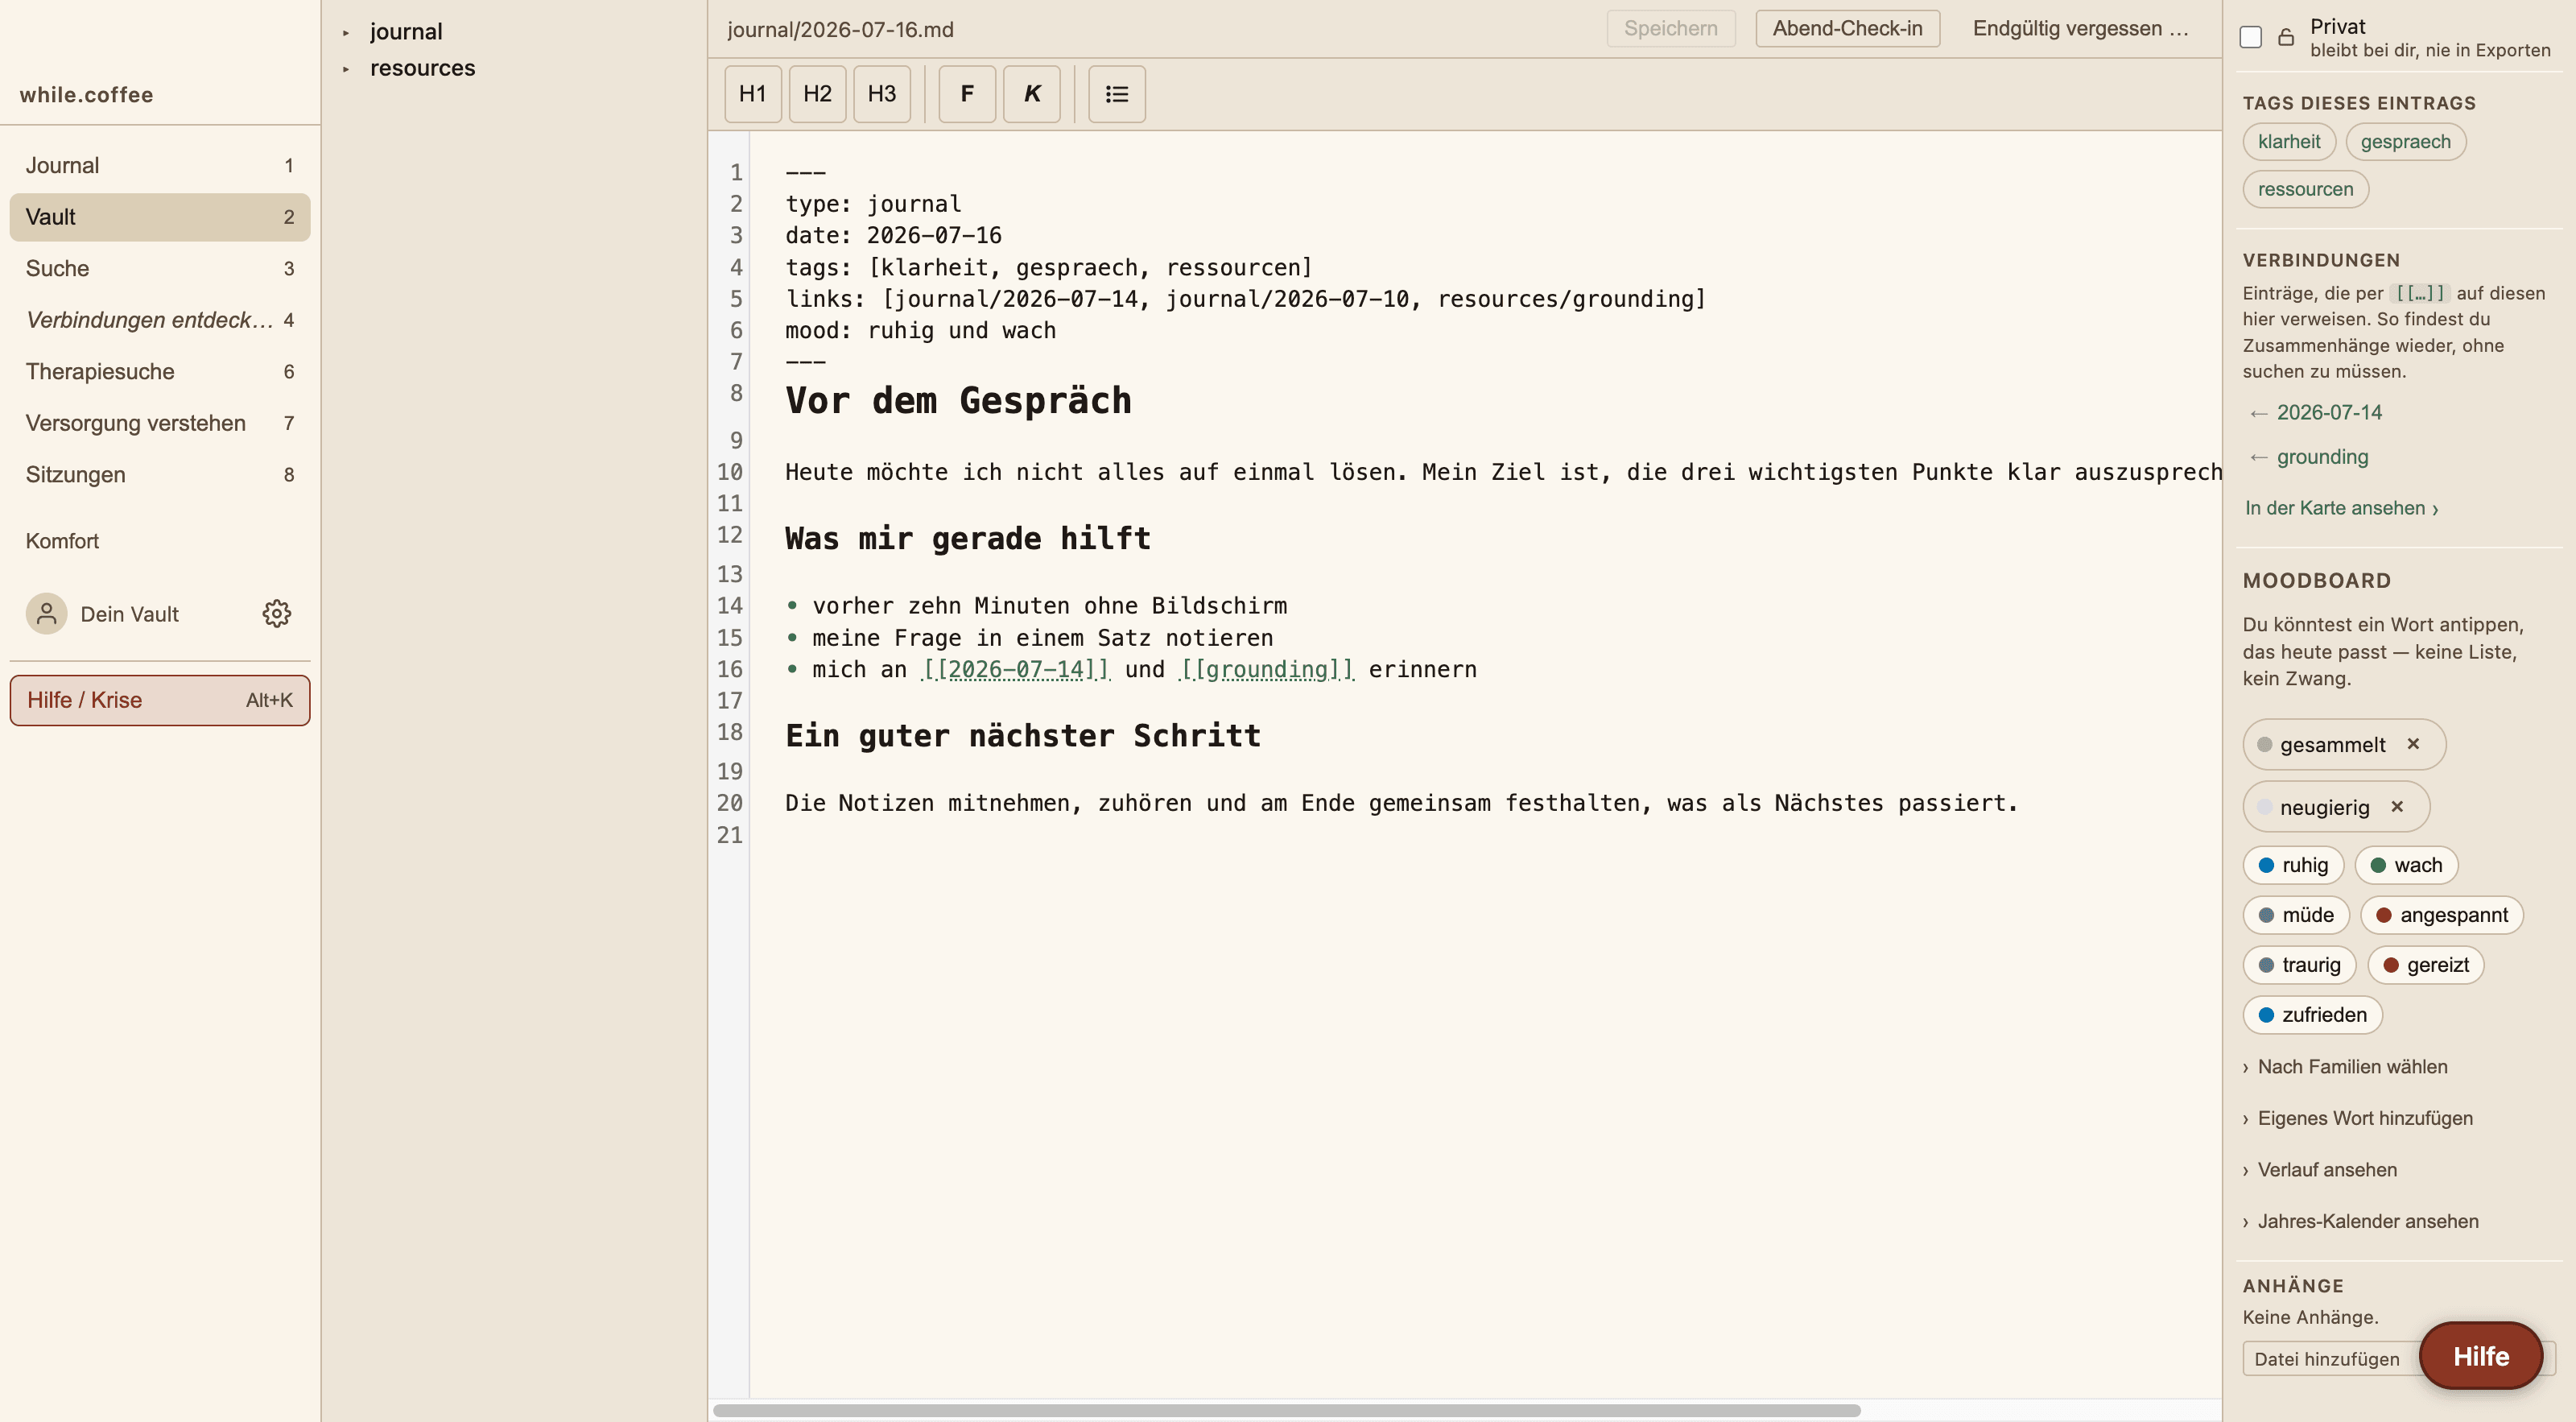This screenshot has width=2576, height=1422.
Task: Expand Nach Familien wählen
Action: (x=2345, y=1067)
